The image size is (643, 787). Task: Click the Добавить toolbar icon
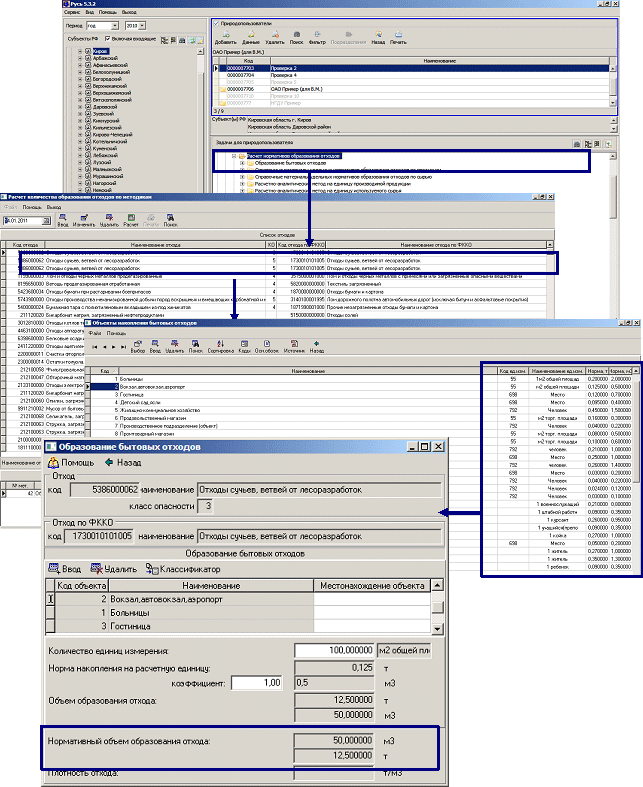click(225, 38)
